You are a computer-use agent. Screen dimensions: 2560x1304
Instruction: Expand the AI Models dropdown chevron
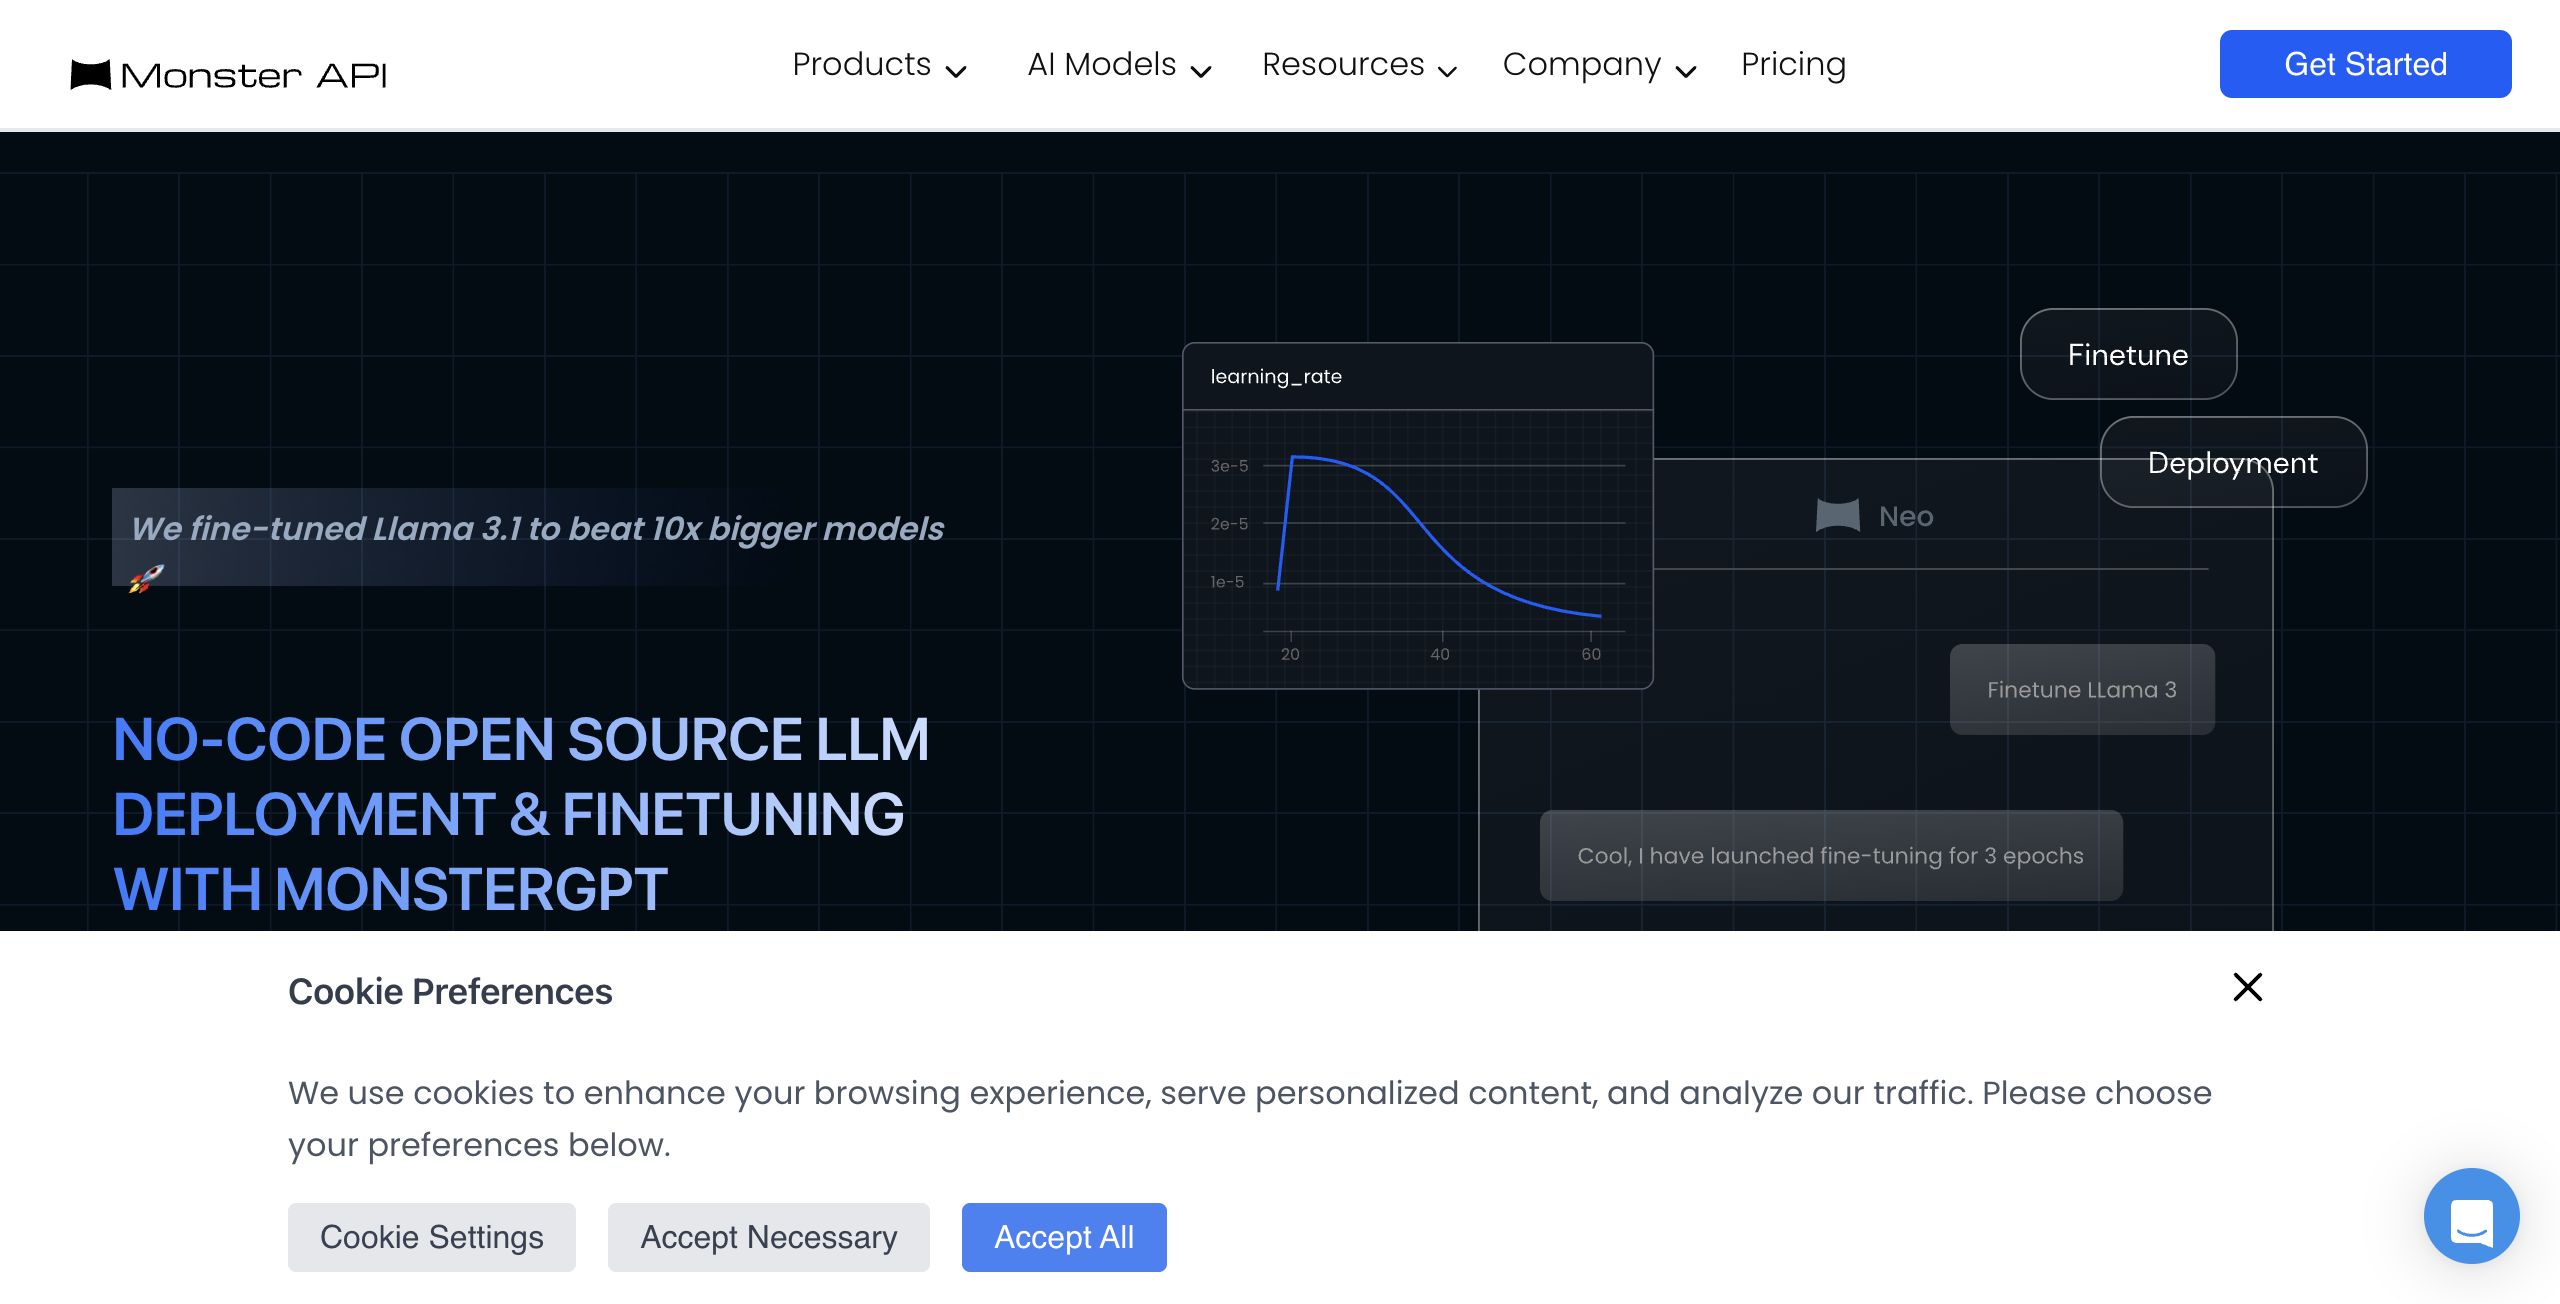coord(1201,71)
